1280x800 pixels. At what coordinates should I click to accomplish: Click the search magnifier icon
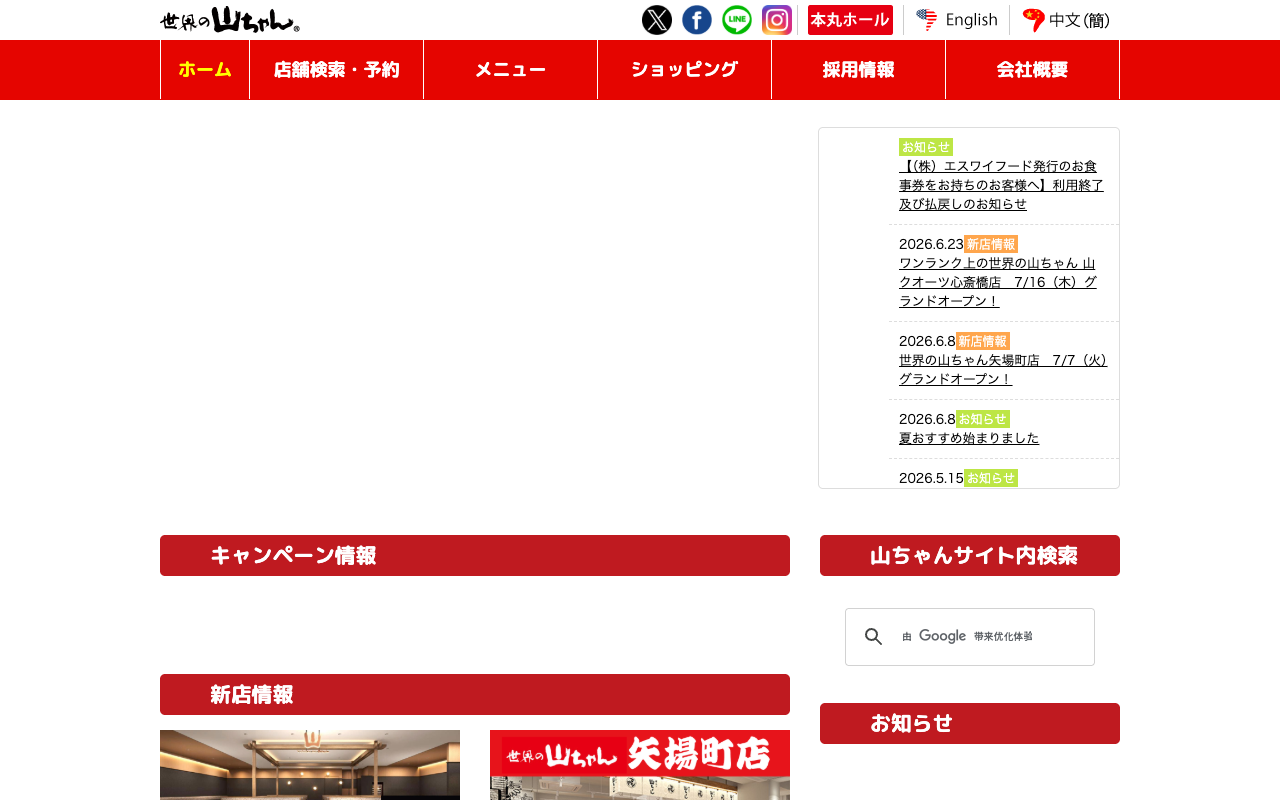click(x=874, y=637)
